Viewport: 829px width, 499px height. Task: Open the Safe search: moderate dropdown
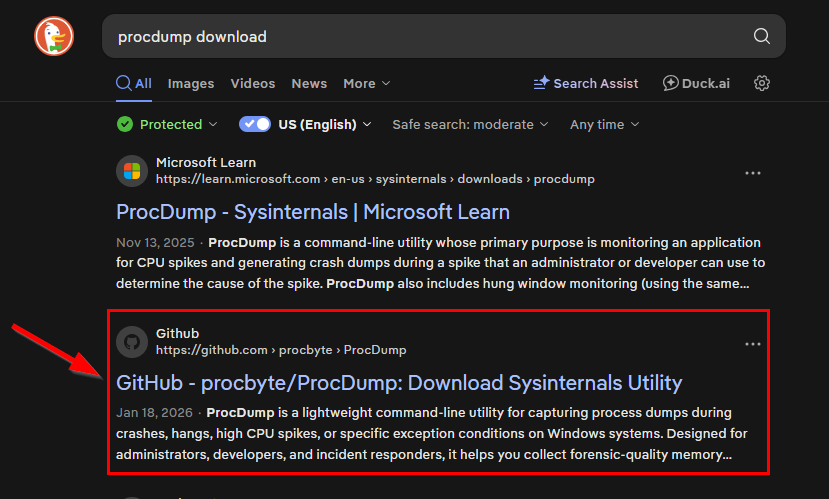pos(470,124)
